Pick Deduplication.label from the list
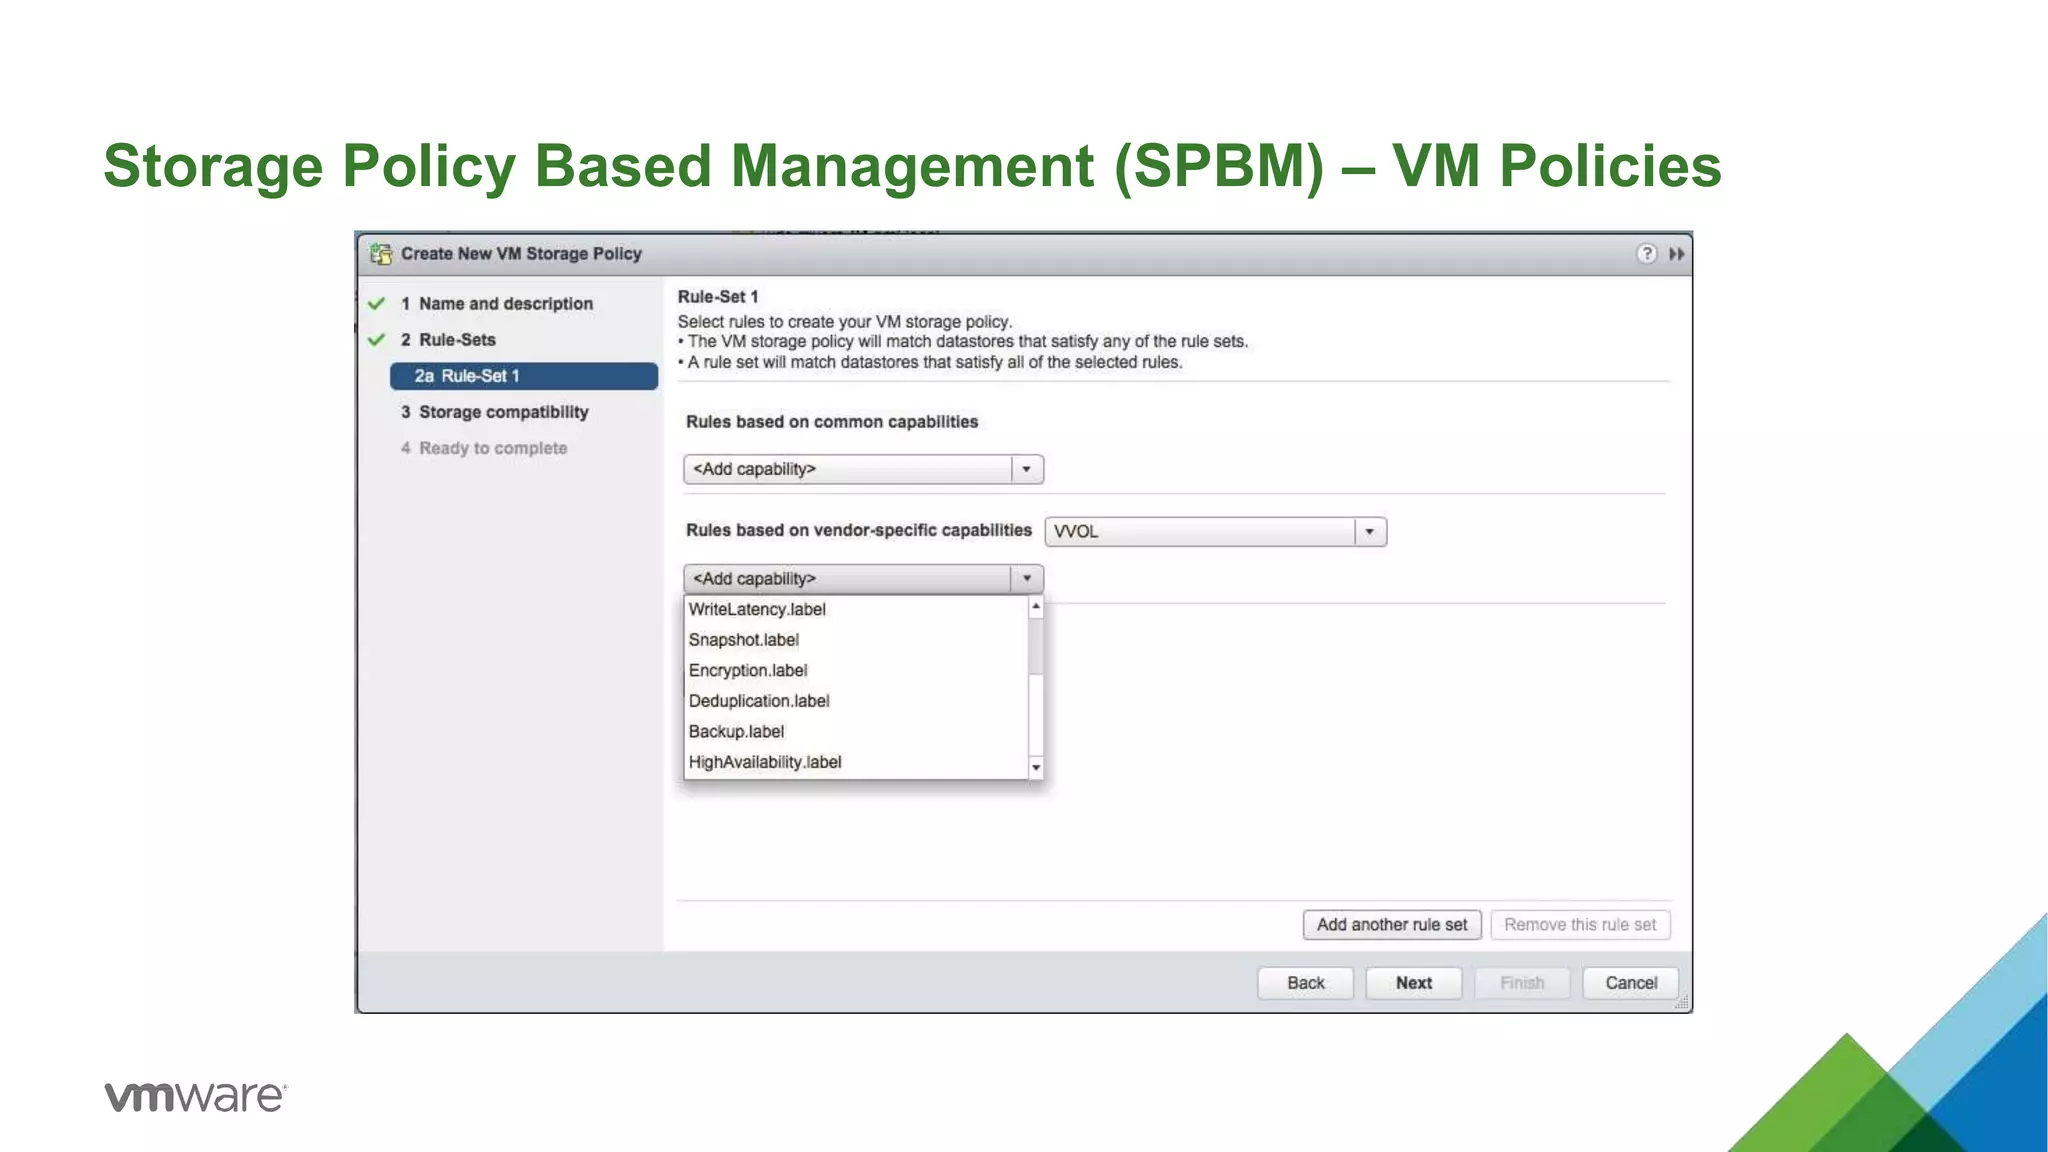Viewport: 2048px width, 1152px height. tap(758, 701)
